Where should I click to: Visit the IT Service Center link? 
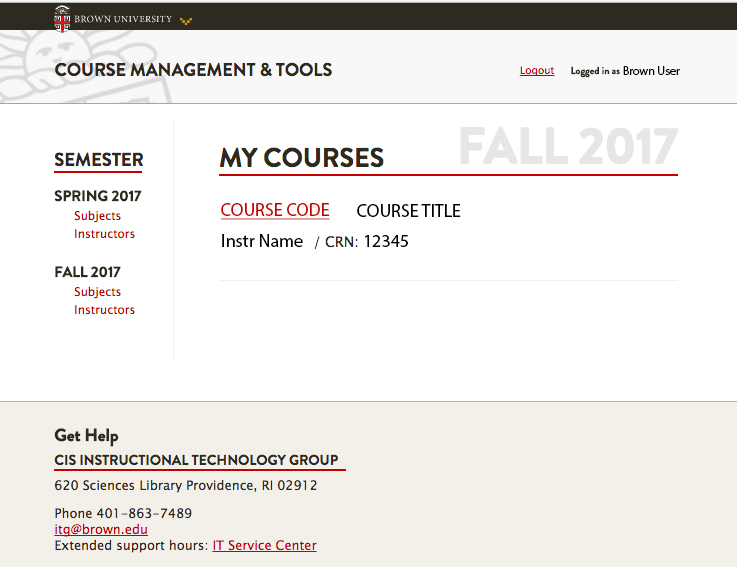pos(265,545)
